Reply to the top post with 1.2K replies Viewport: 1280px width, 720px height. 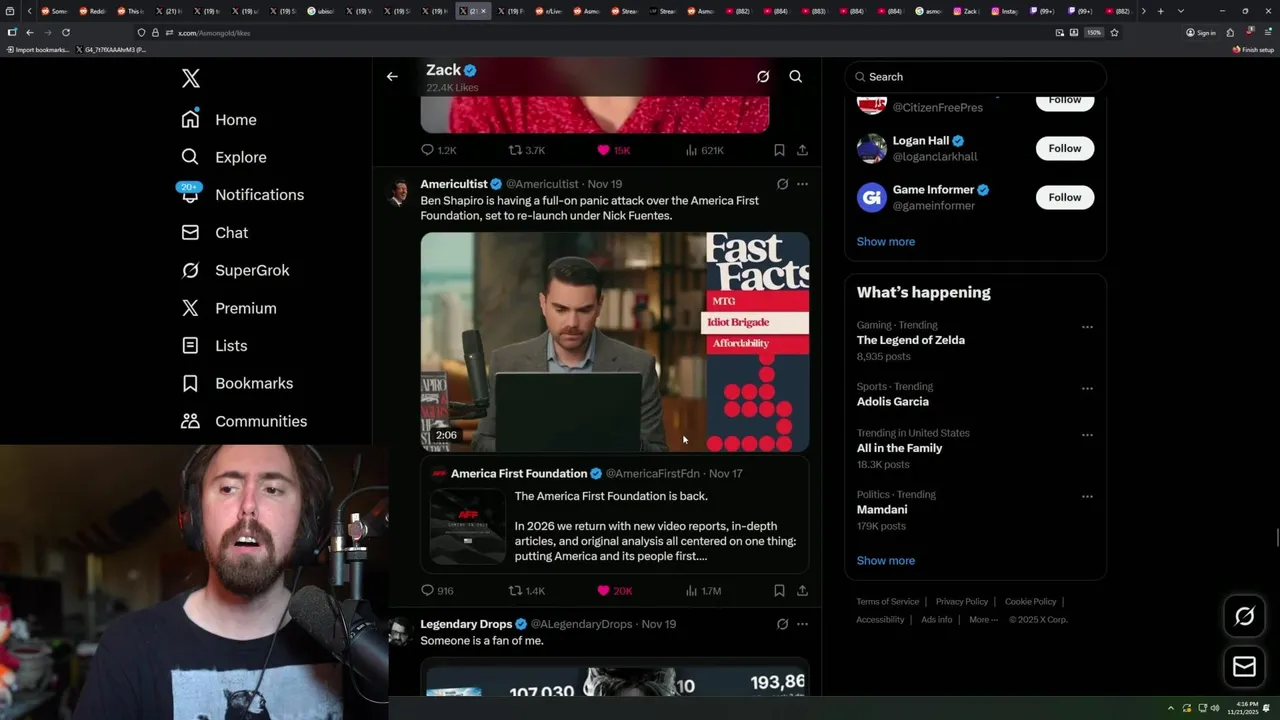(438, 150)
